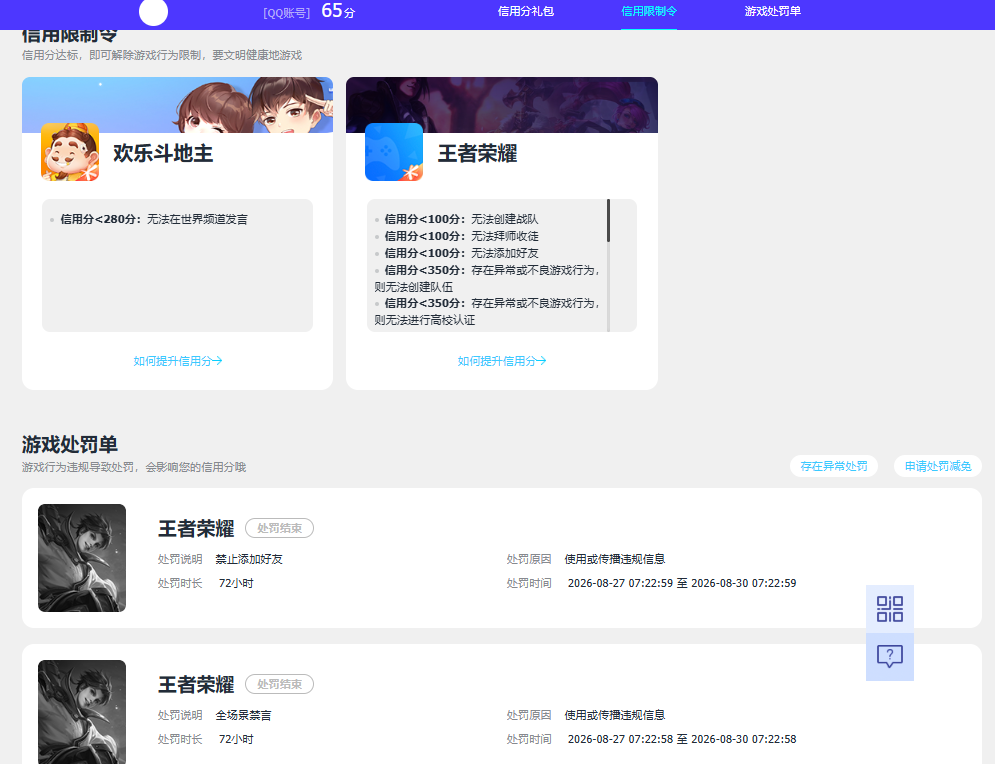
Task: Click hero thumbnail of 禁止添加好友 penalty
Action: coord(82,558)
